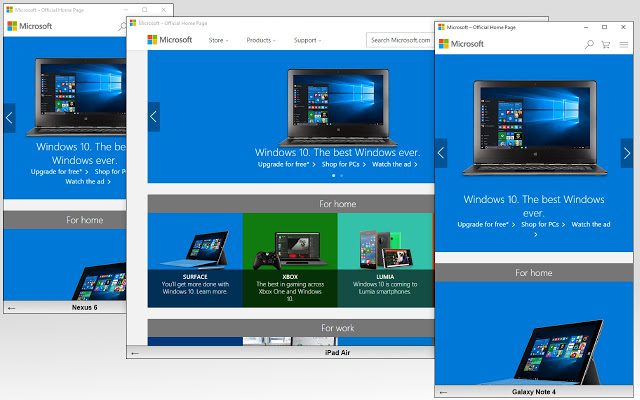Screen dimensions: 640x400
Task: Click Shop for PCs link in iPad Air window
Action: pyautogui.click(x=344, y=164)
